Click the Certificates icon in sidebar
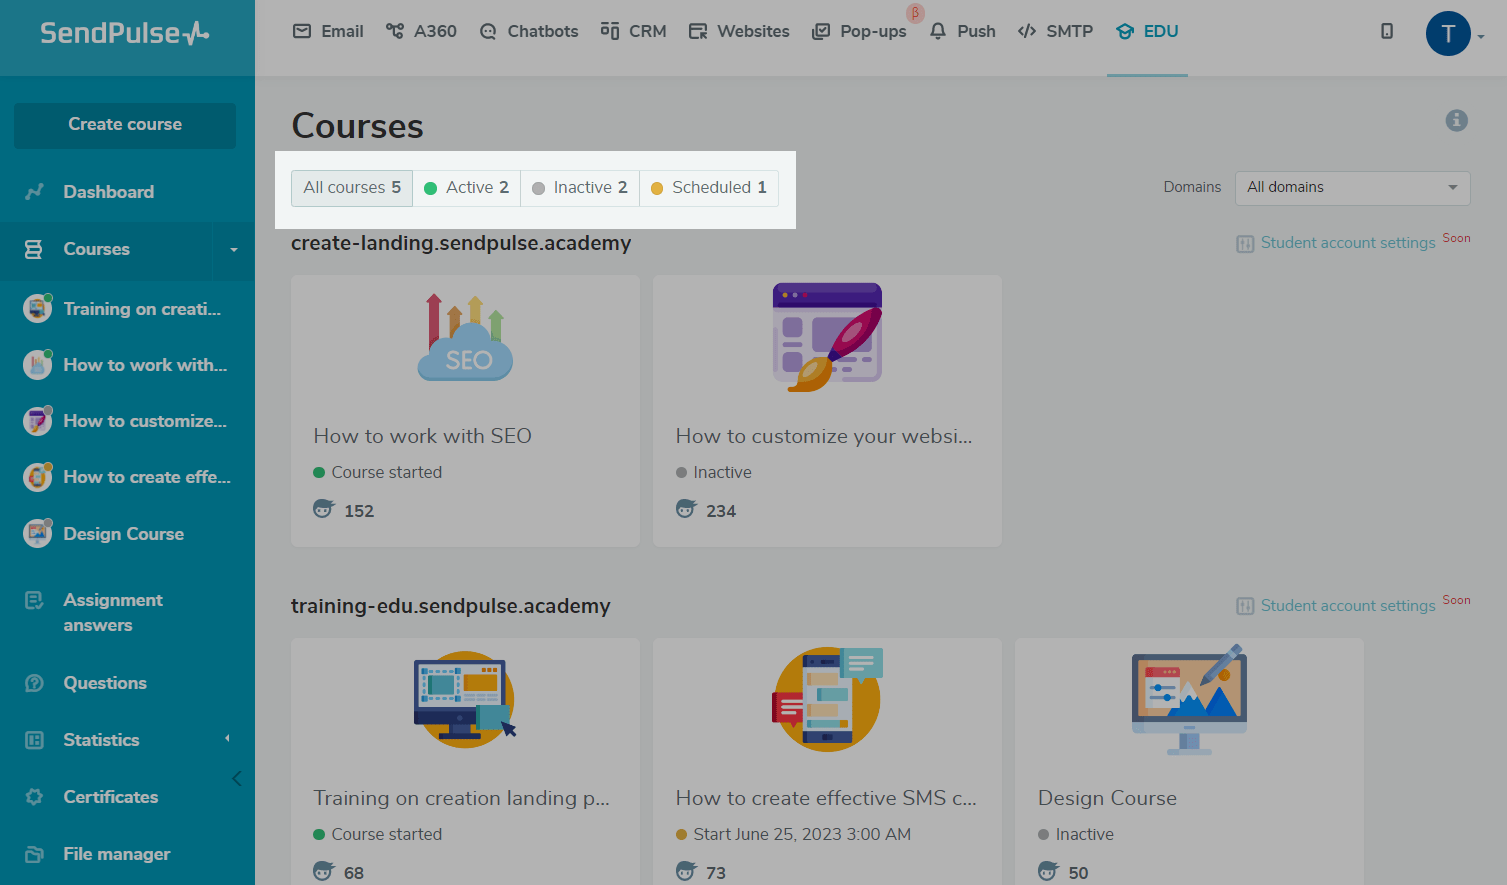This screenshot has height=885, width=1507. pos(35,797)
